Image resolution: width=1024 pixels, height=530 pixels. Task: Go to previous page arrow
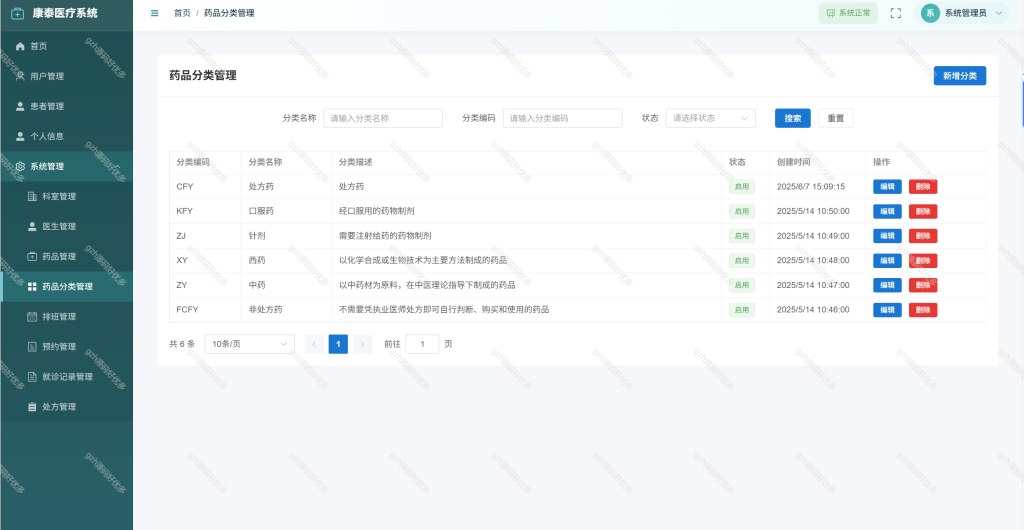tap(314, 344)
